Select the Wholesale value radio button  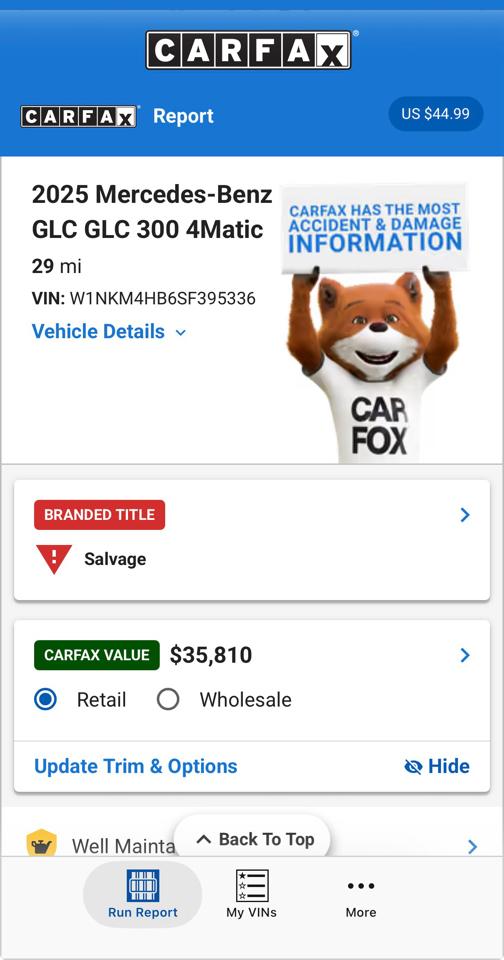168,699
